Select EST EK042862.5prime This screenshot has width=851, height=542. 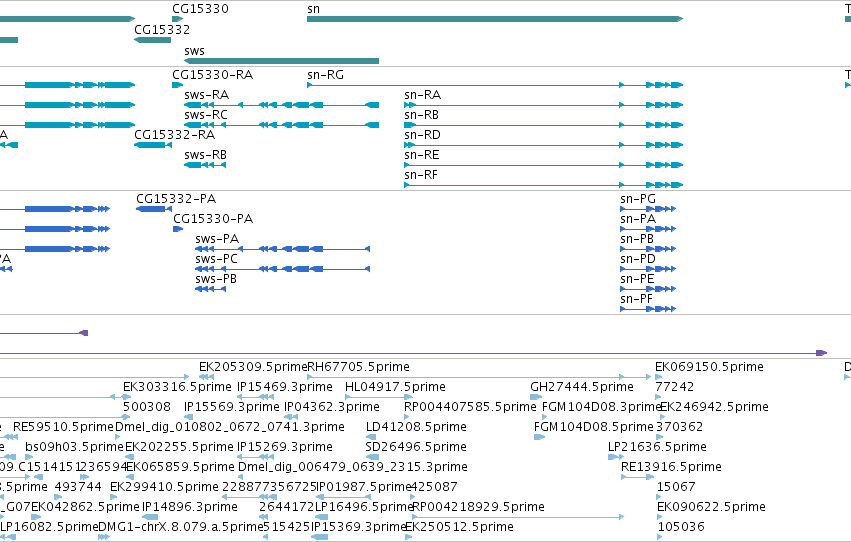36,518
